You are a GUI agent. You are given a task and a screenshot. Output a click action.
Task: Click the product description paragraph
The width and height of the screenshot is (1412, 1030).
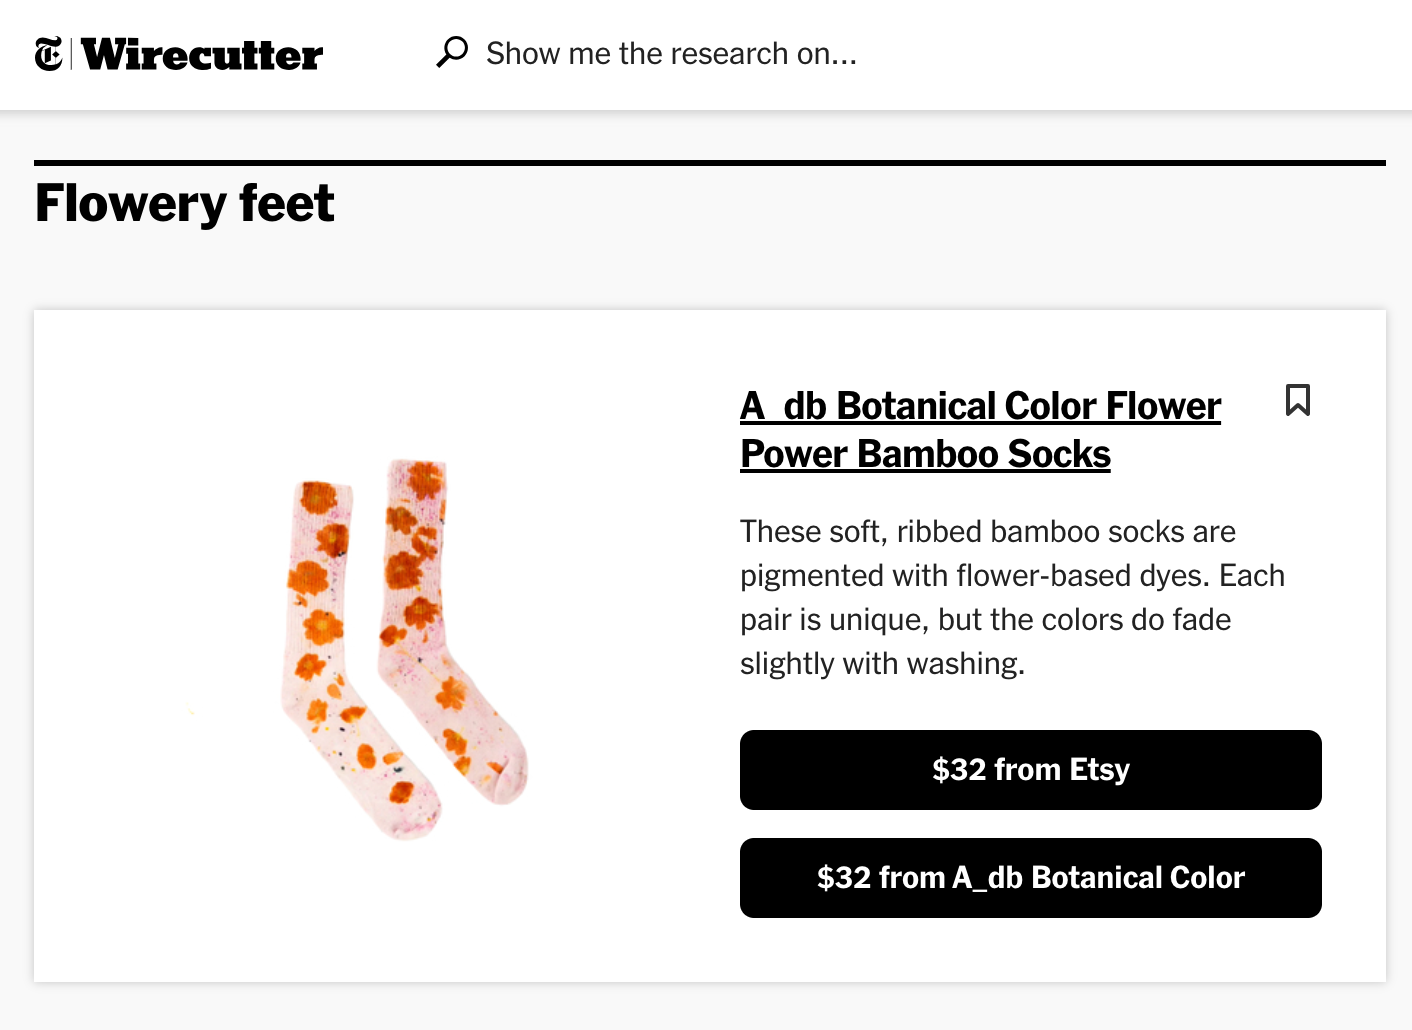(1010, 597)
